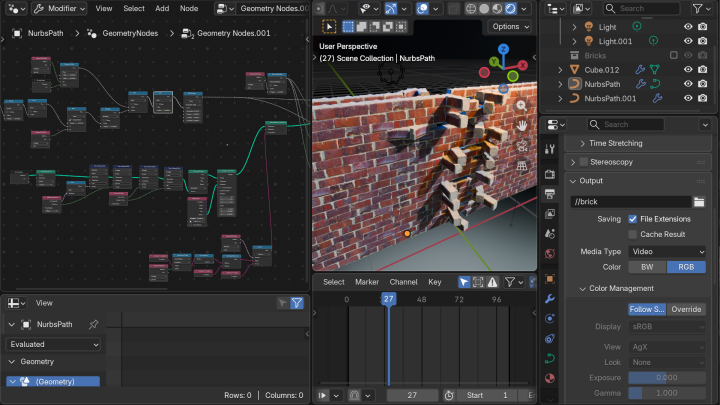This screenshot has width=720, height=405.
Task: Select the tweak cursor tool in viewport header
Action: tap(329, 26)
